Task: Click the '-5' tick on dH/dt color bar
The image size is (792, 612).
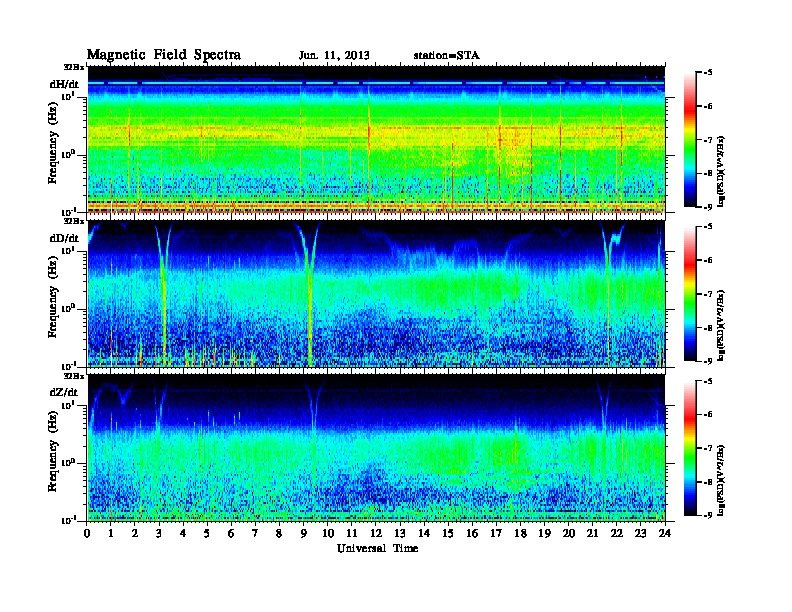Action: [x=707, y=73]
